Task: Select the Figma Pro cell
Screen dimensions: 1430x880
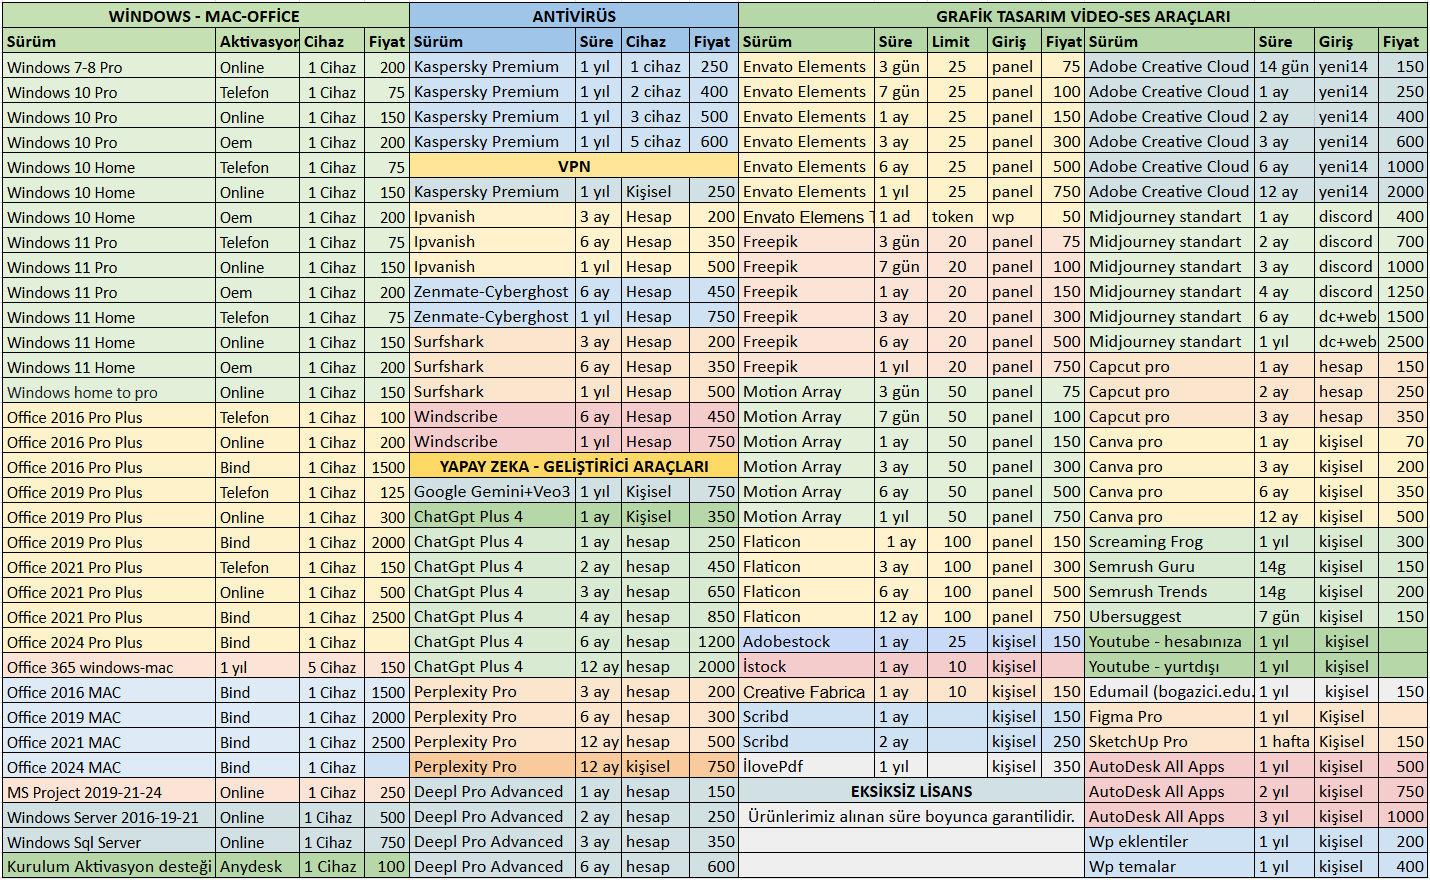Action: click(x=1125, y=716)
